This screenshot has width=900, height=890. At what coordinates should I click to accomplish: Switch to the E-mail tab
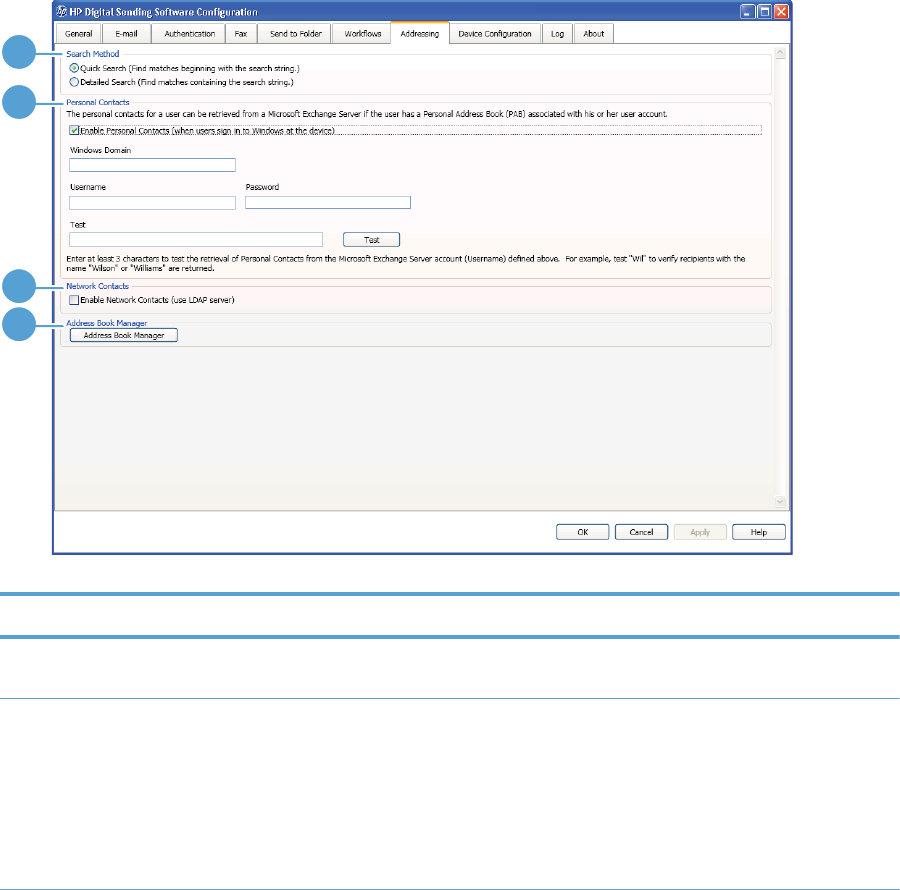[126, 34]
